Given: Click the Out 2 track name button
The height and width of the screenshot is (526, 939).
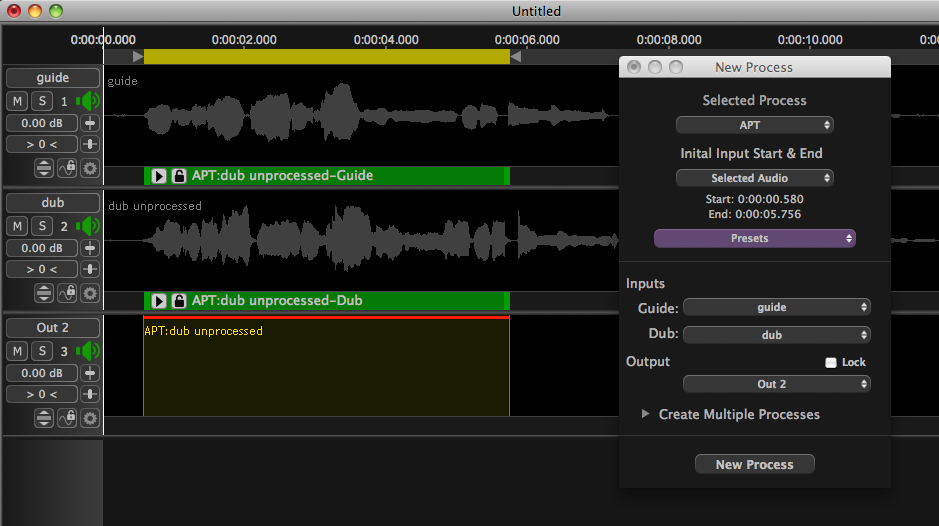Looking at the screenshot, I should 53,328.
